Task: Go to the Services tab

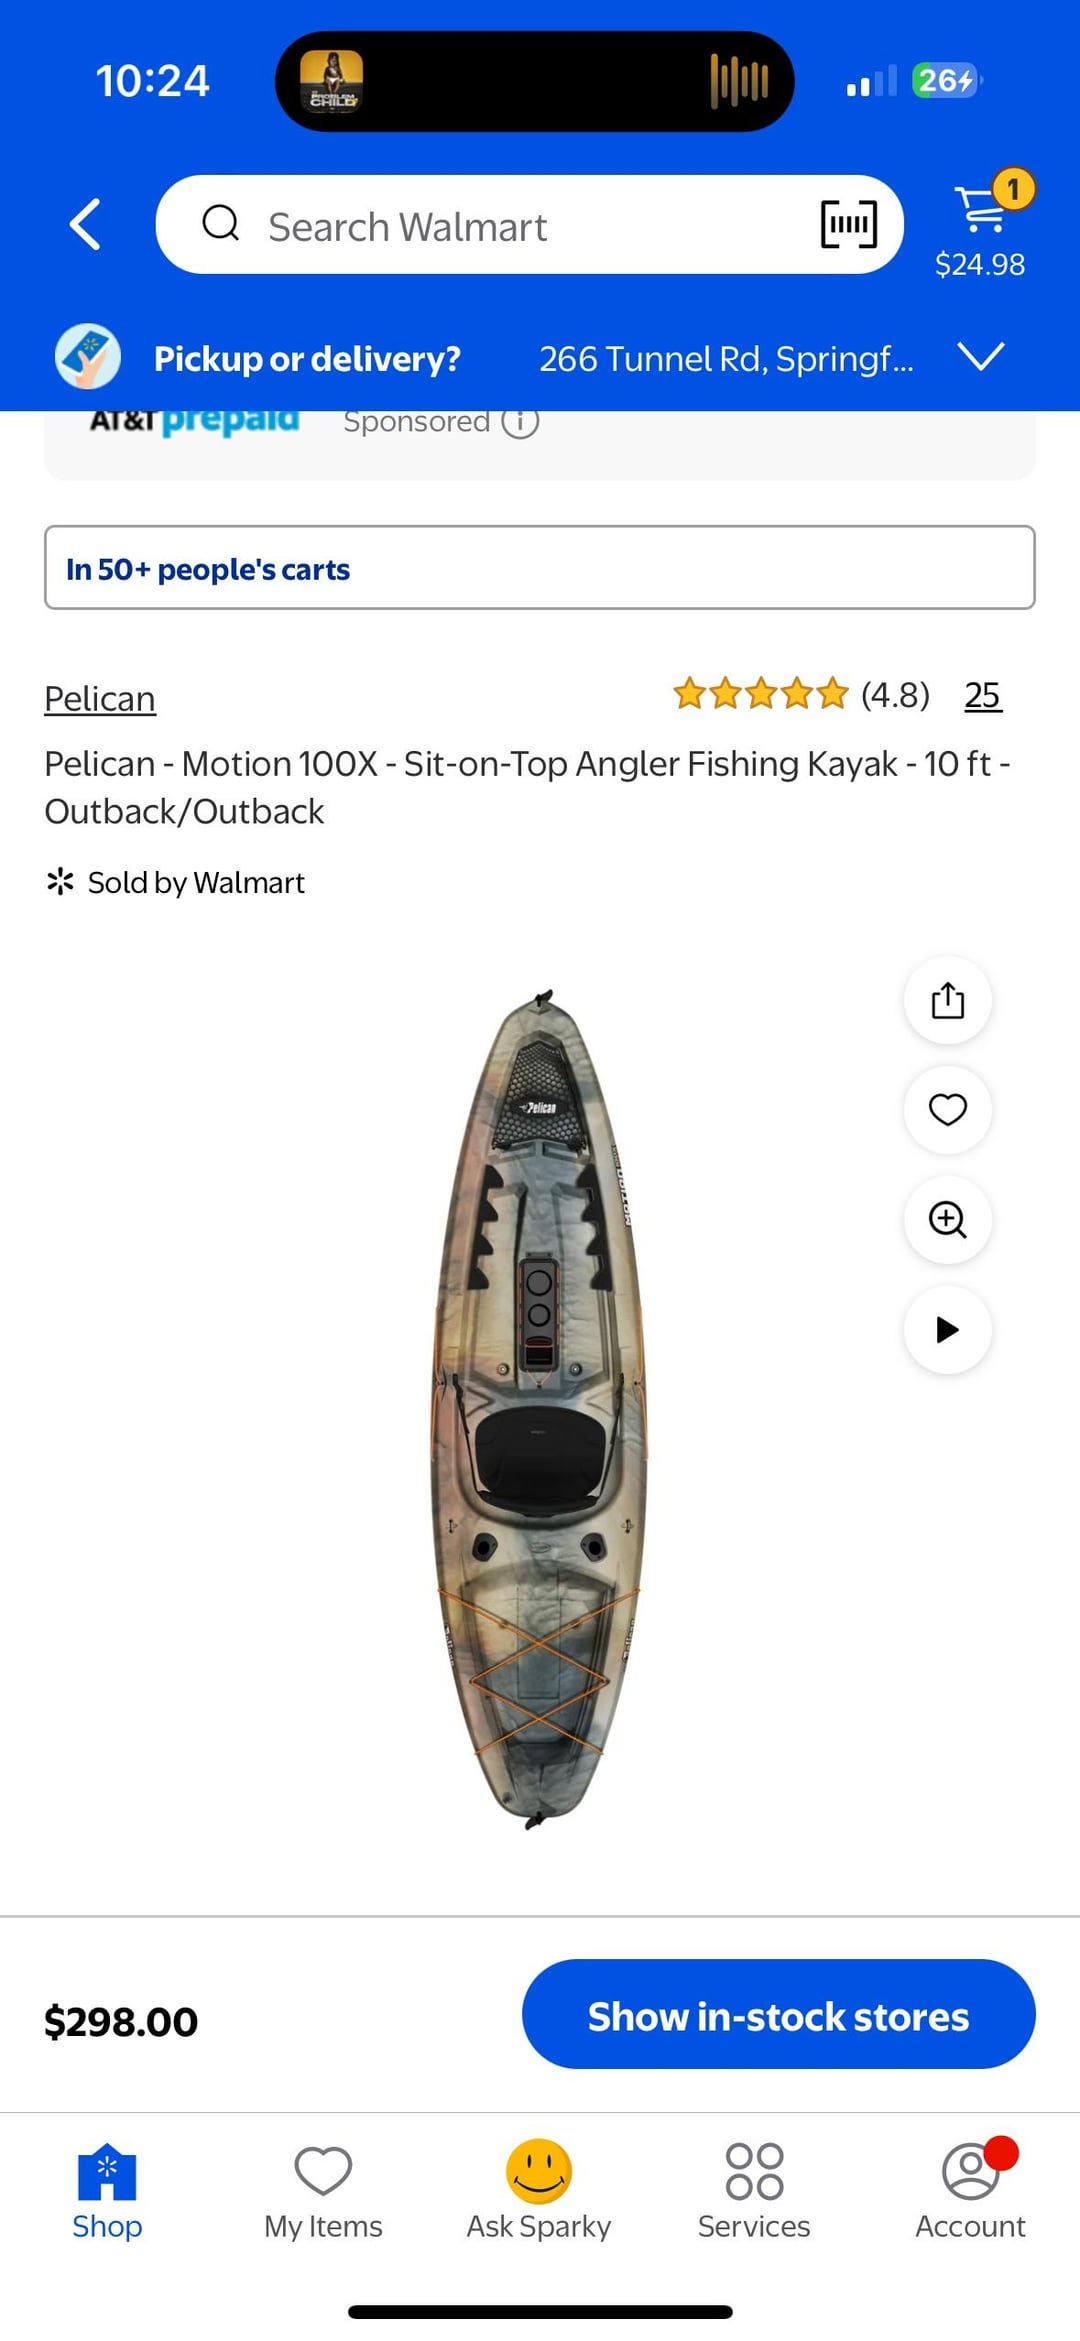Action: coord(754,2191)
